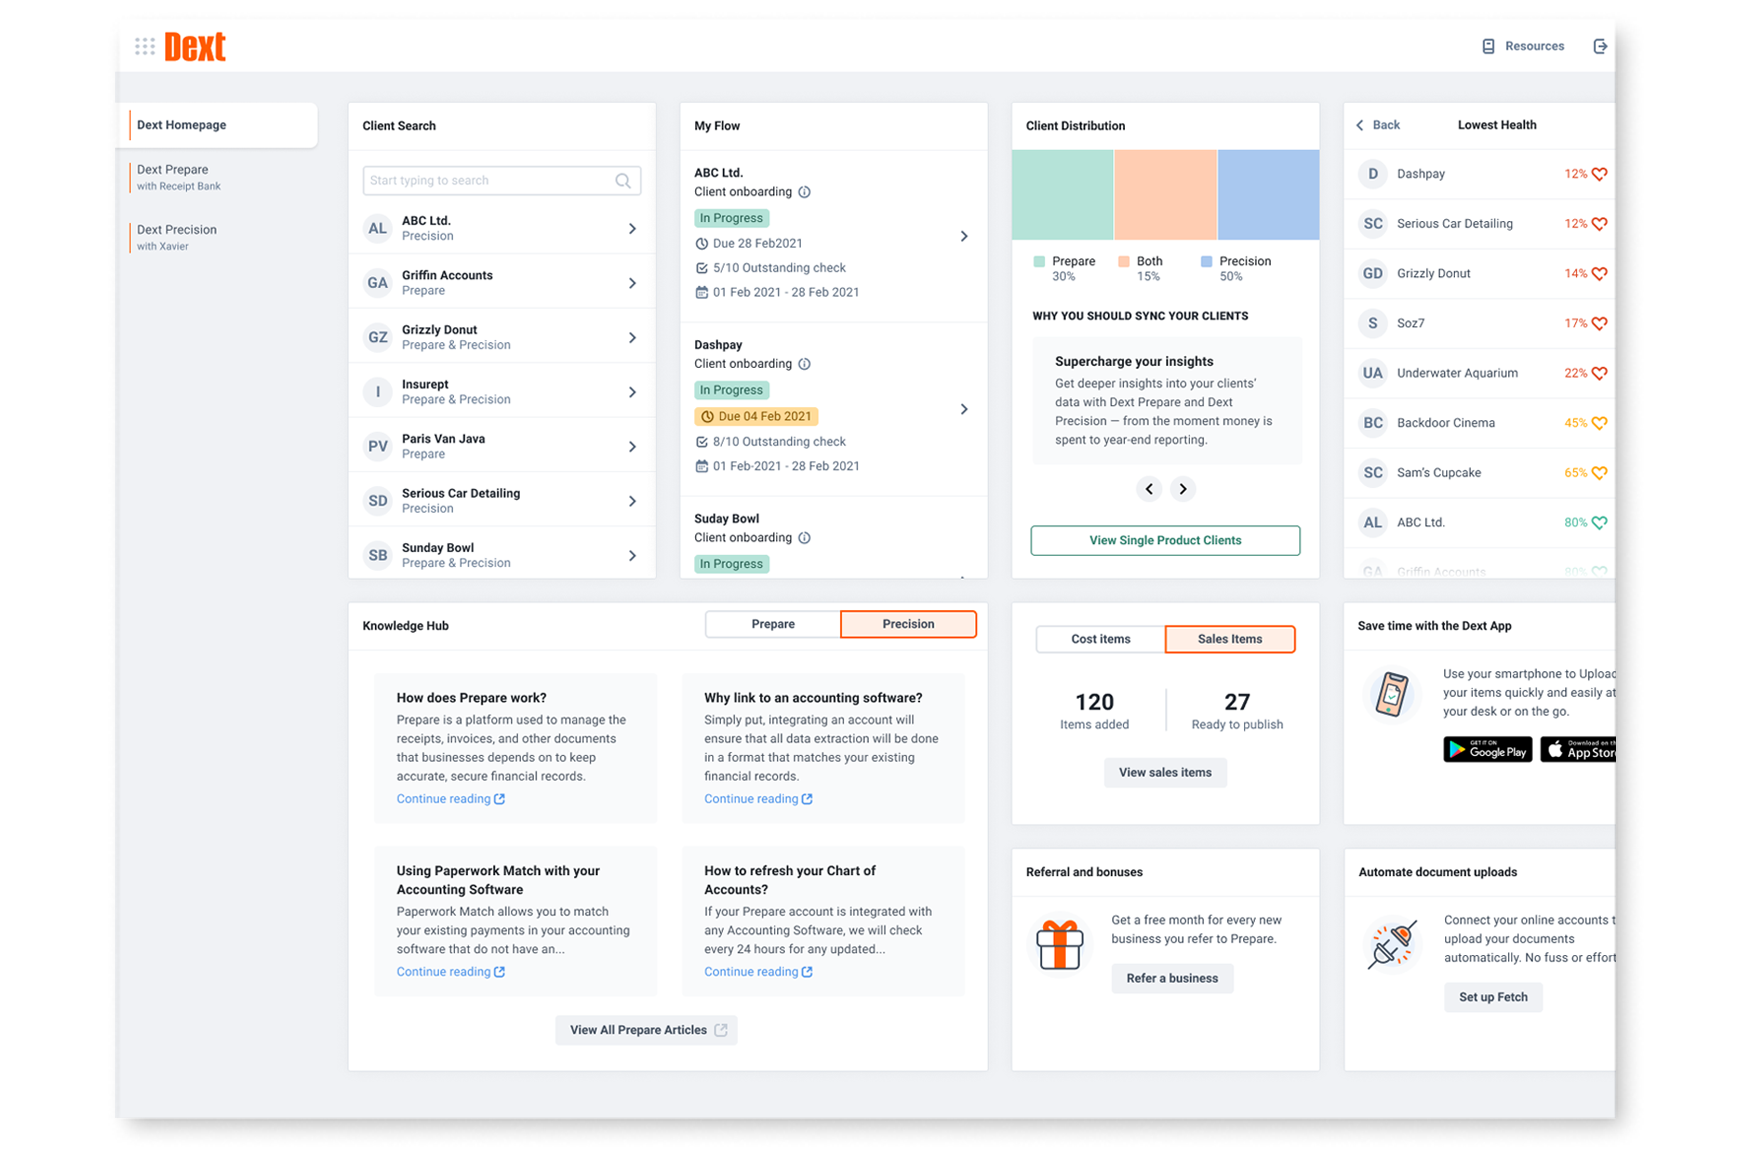Open Dashpay flow chevron in My Flow

click(x=964, y=409)
